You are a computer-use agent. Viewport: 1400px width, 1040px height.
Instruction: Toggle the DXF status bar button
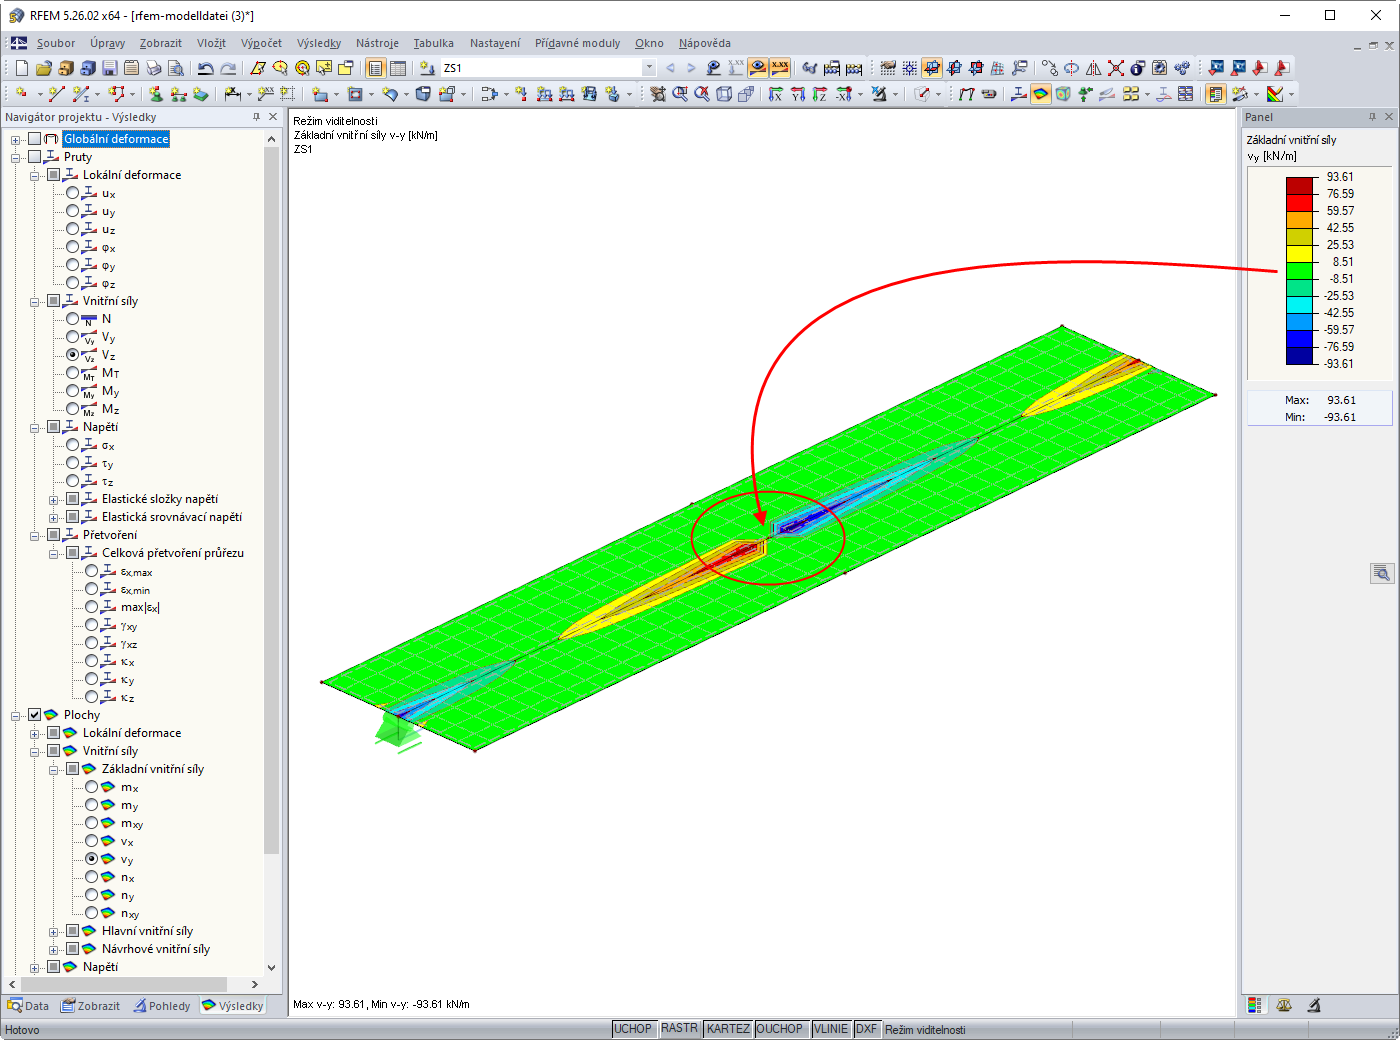[x=867, y=1029]
